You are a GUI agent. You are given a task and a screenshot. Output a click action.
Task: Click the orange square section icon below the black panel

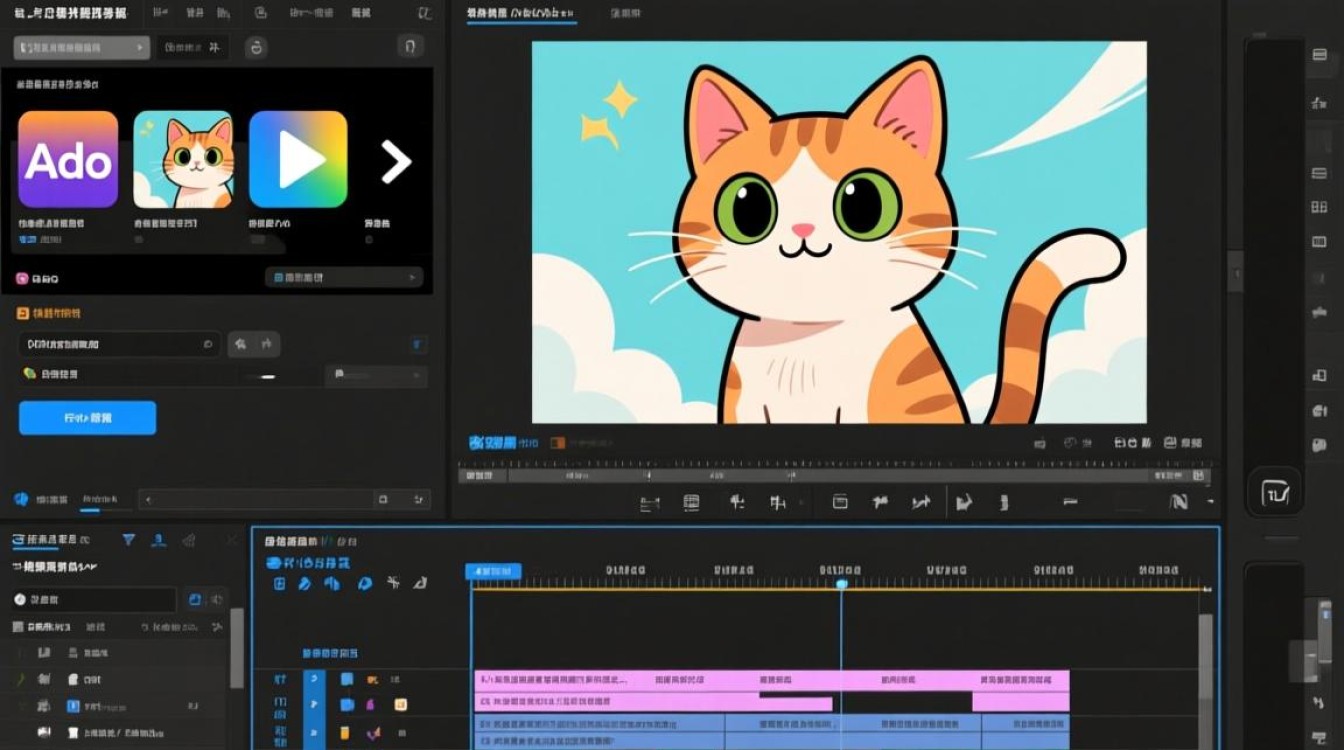point(23,313)
